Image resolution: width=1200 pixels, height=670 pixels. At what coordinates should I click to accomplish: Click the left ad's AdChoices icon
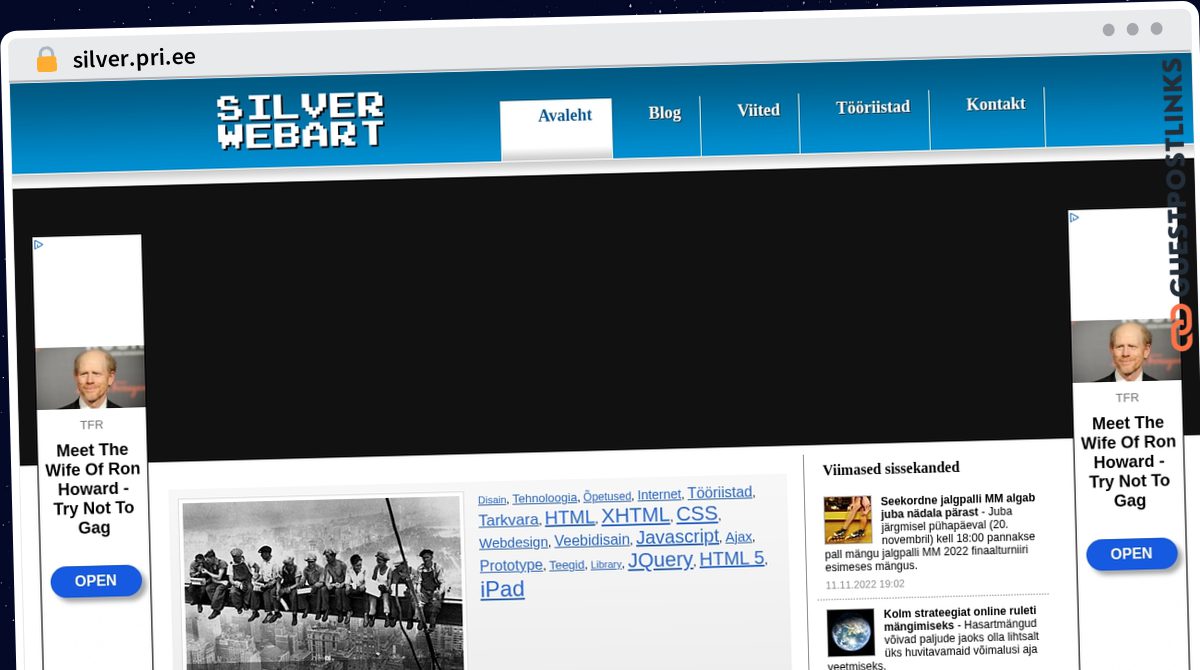click(x=39, y=244)
